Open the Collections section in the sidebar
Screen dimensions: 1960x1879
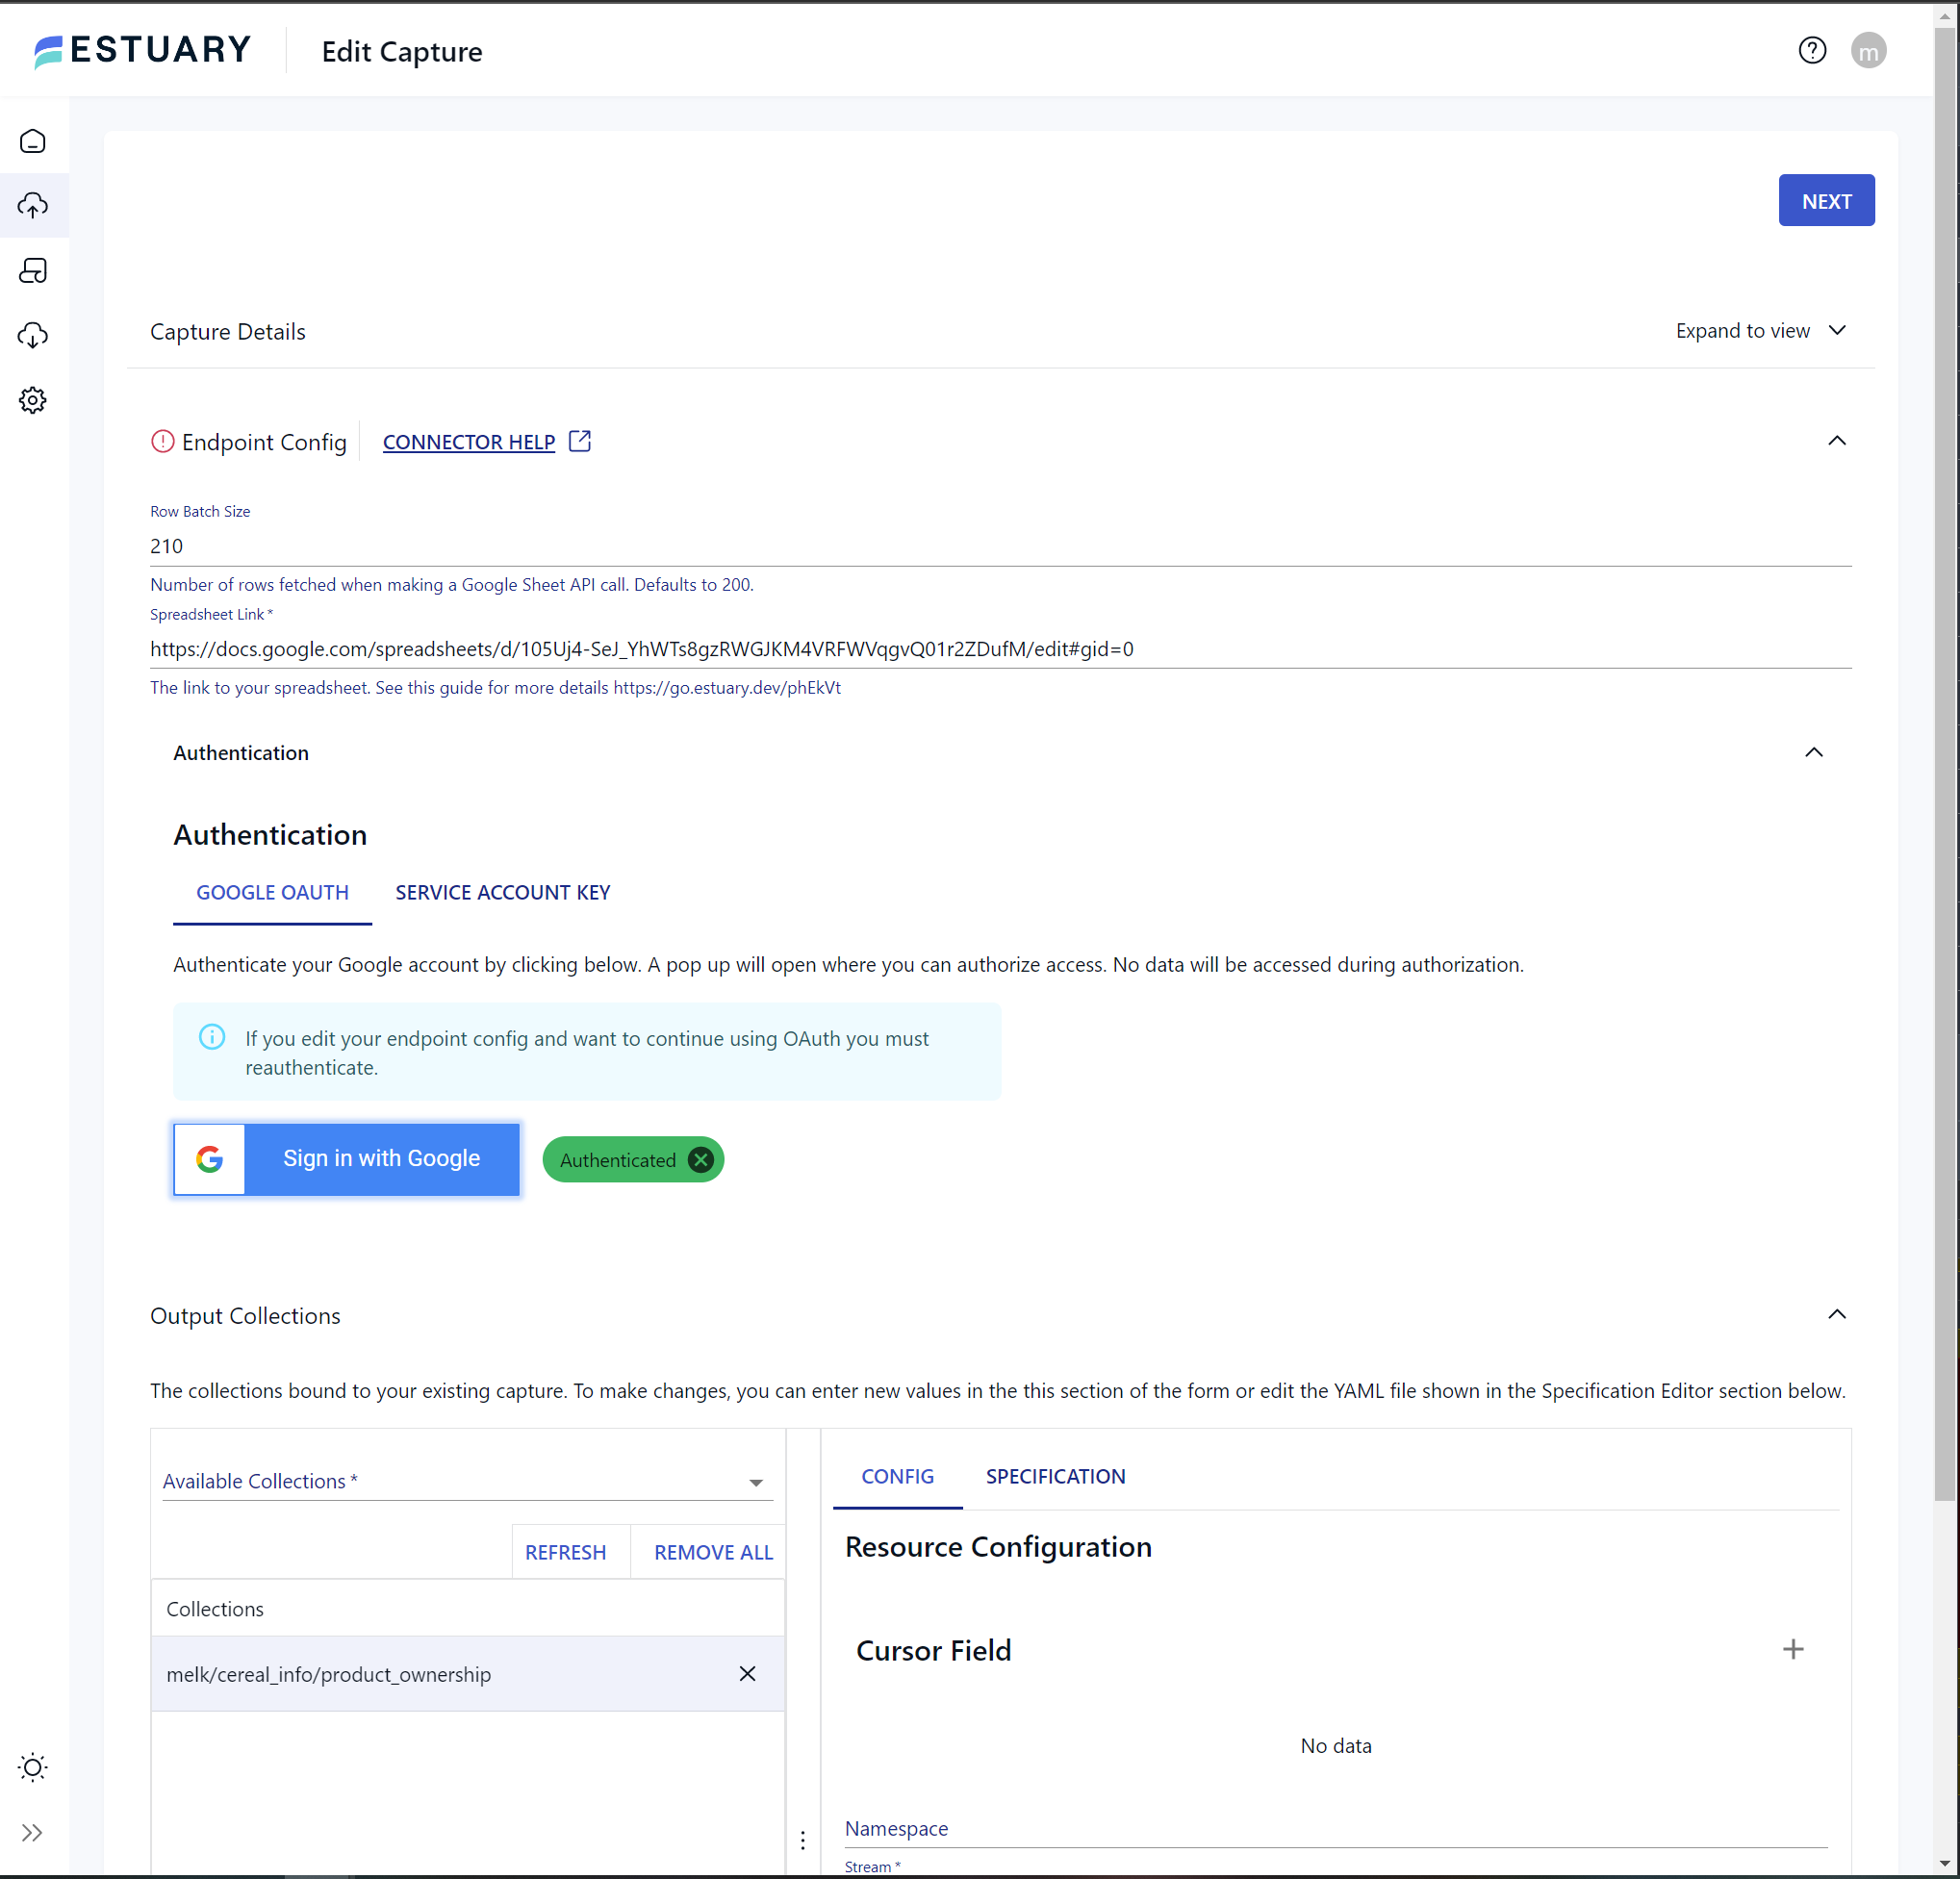33,271
